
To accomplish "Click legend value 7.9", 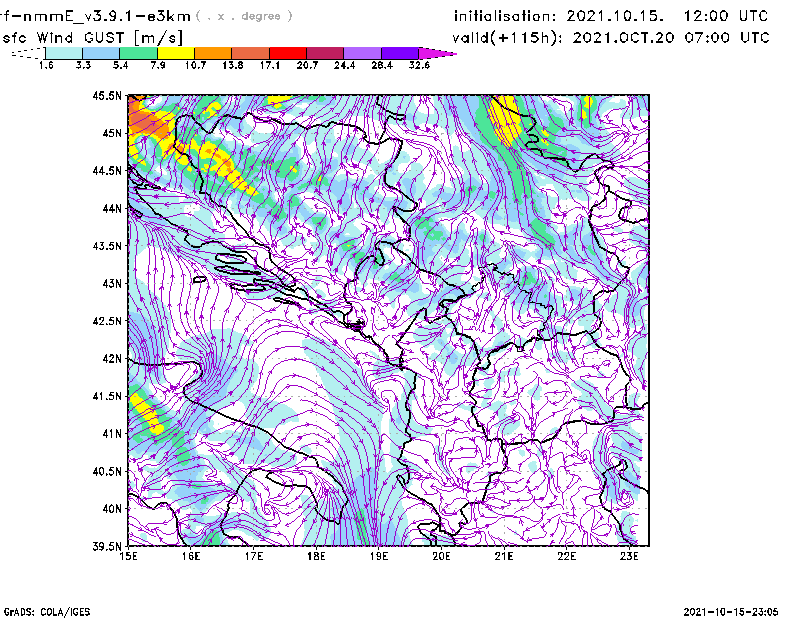I will click(158, 65).
